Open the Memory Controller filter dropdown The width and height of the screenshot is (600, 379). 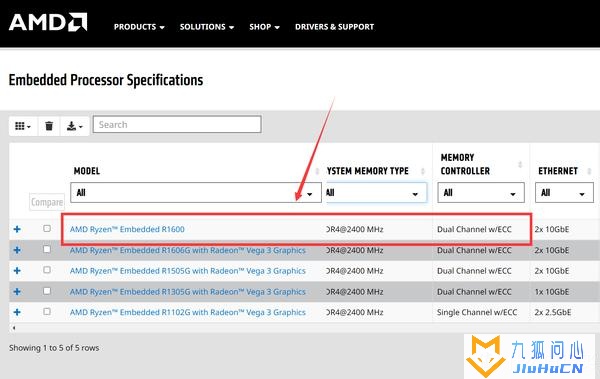point(481,193)
